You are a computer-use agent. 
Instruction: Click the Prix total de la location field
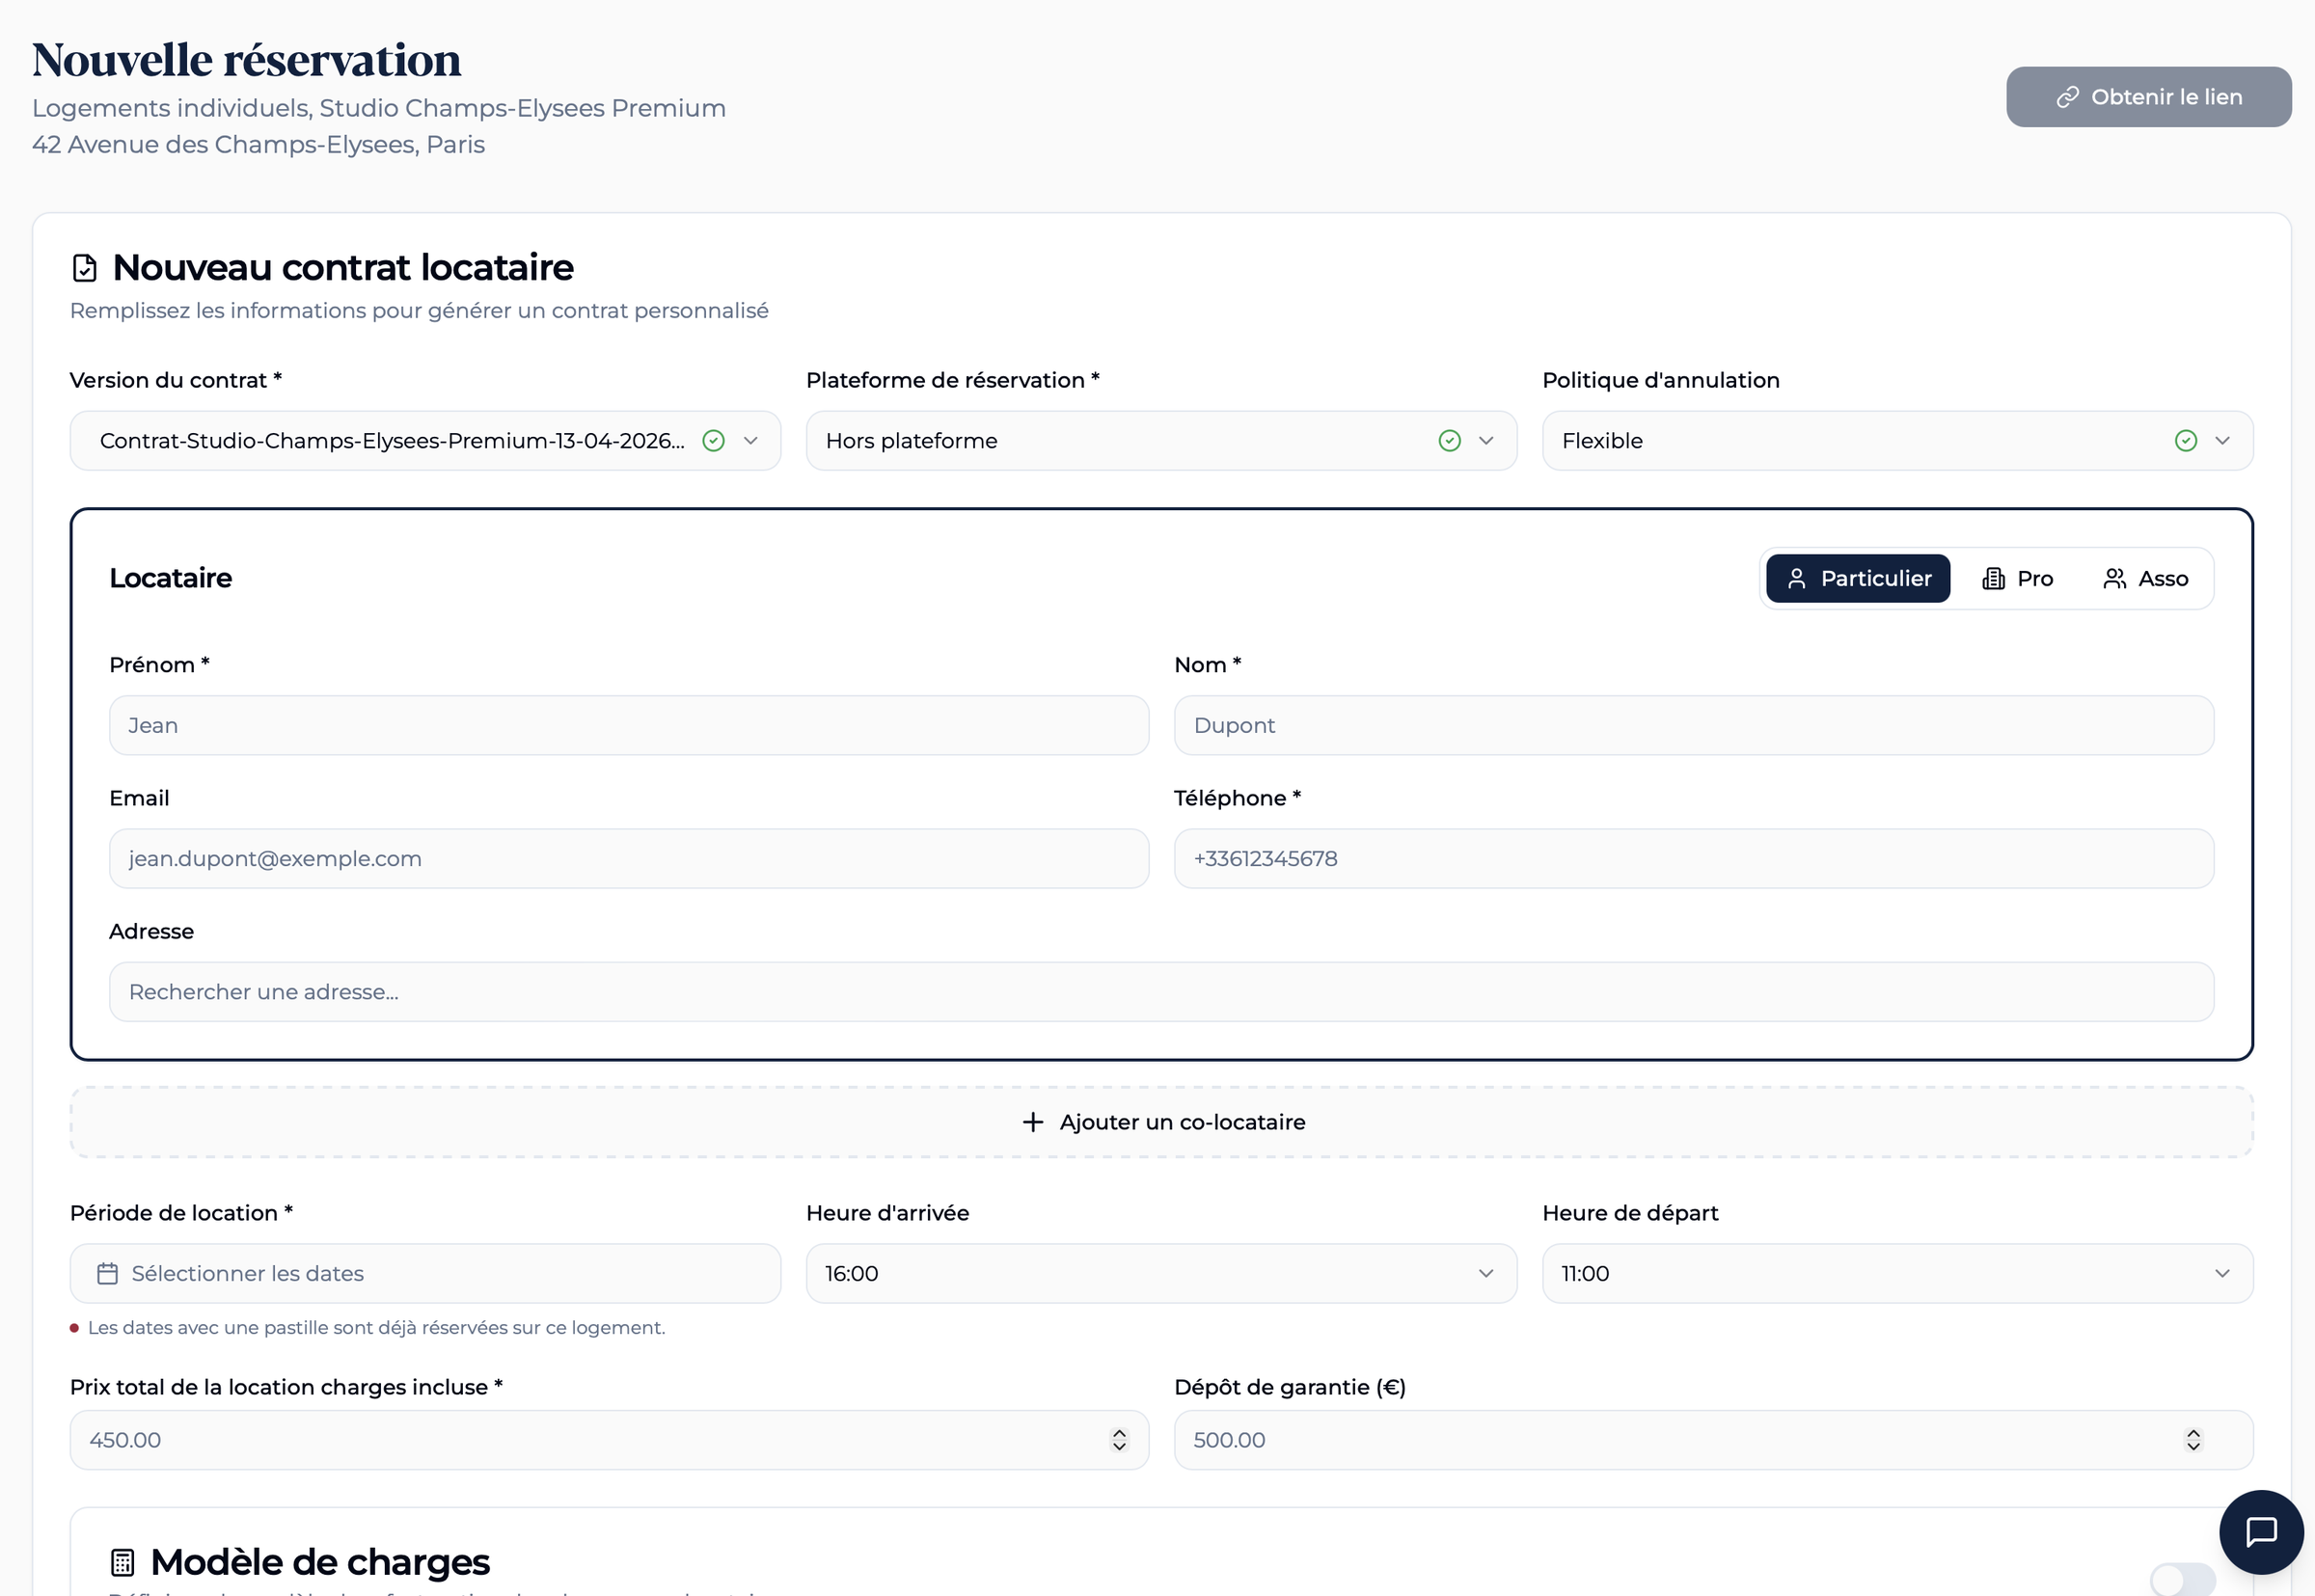click(609, 1440)
